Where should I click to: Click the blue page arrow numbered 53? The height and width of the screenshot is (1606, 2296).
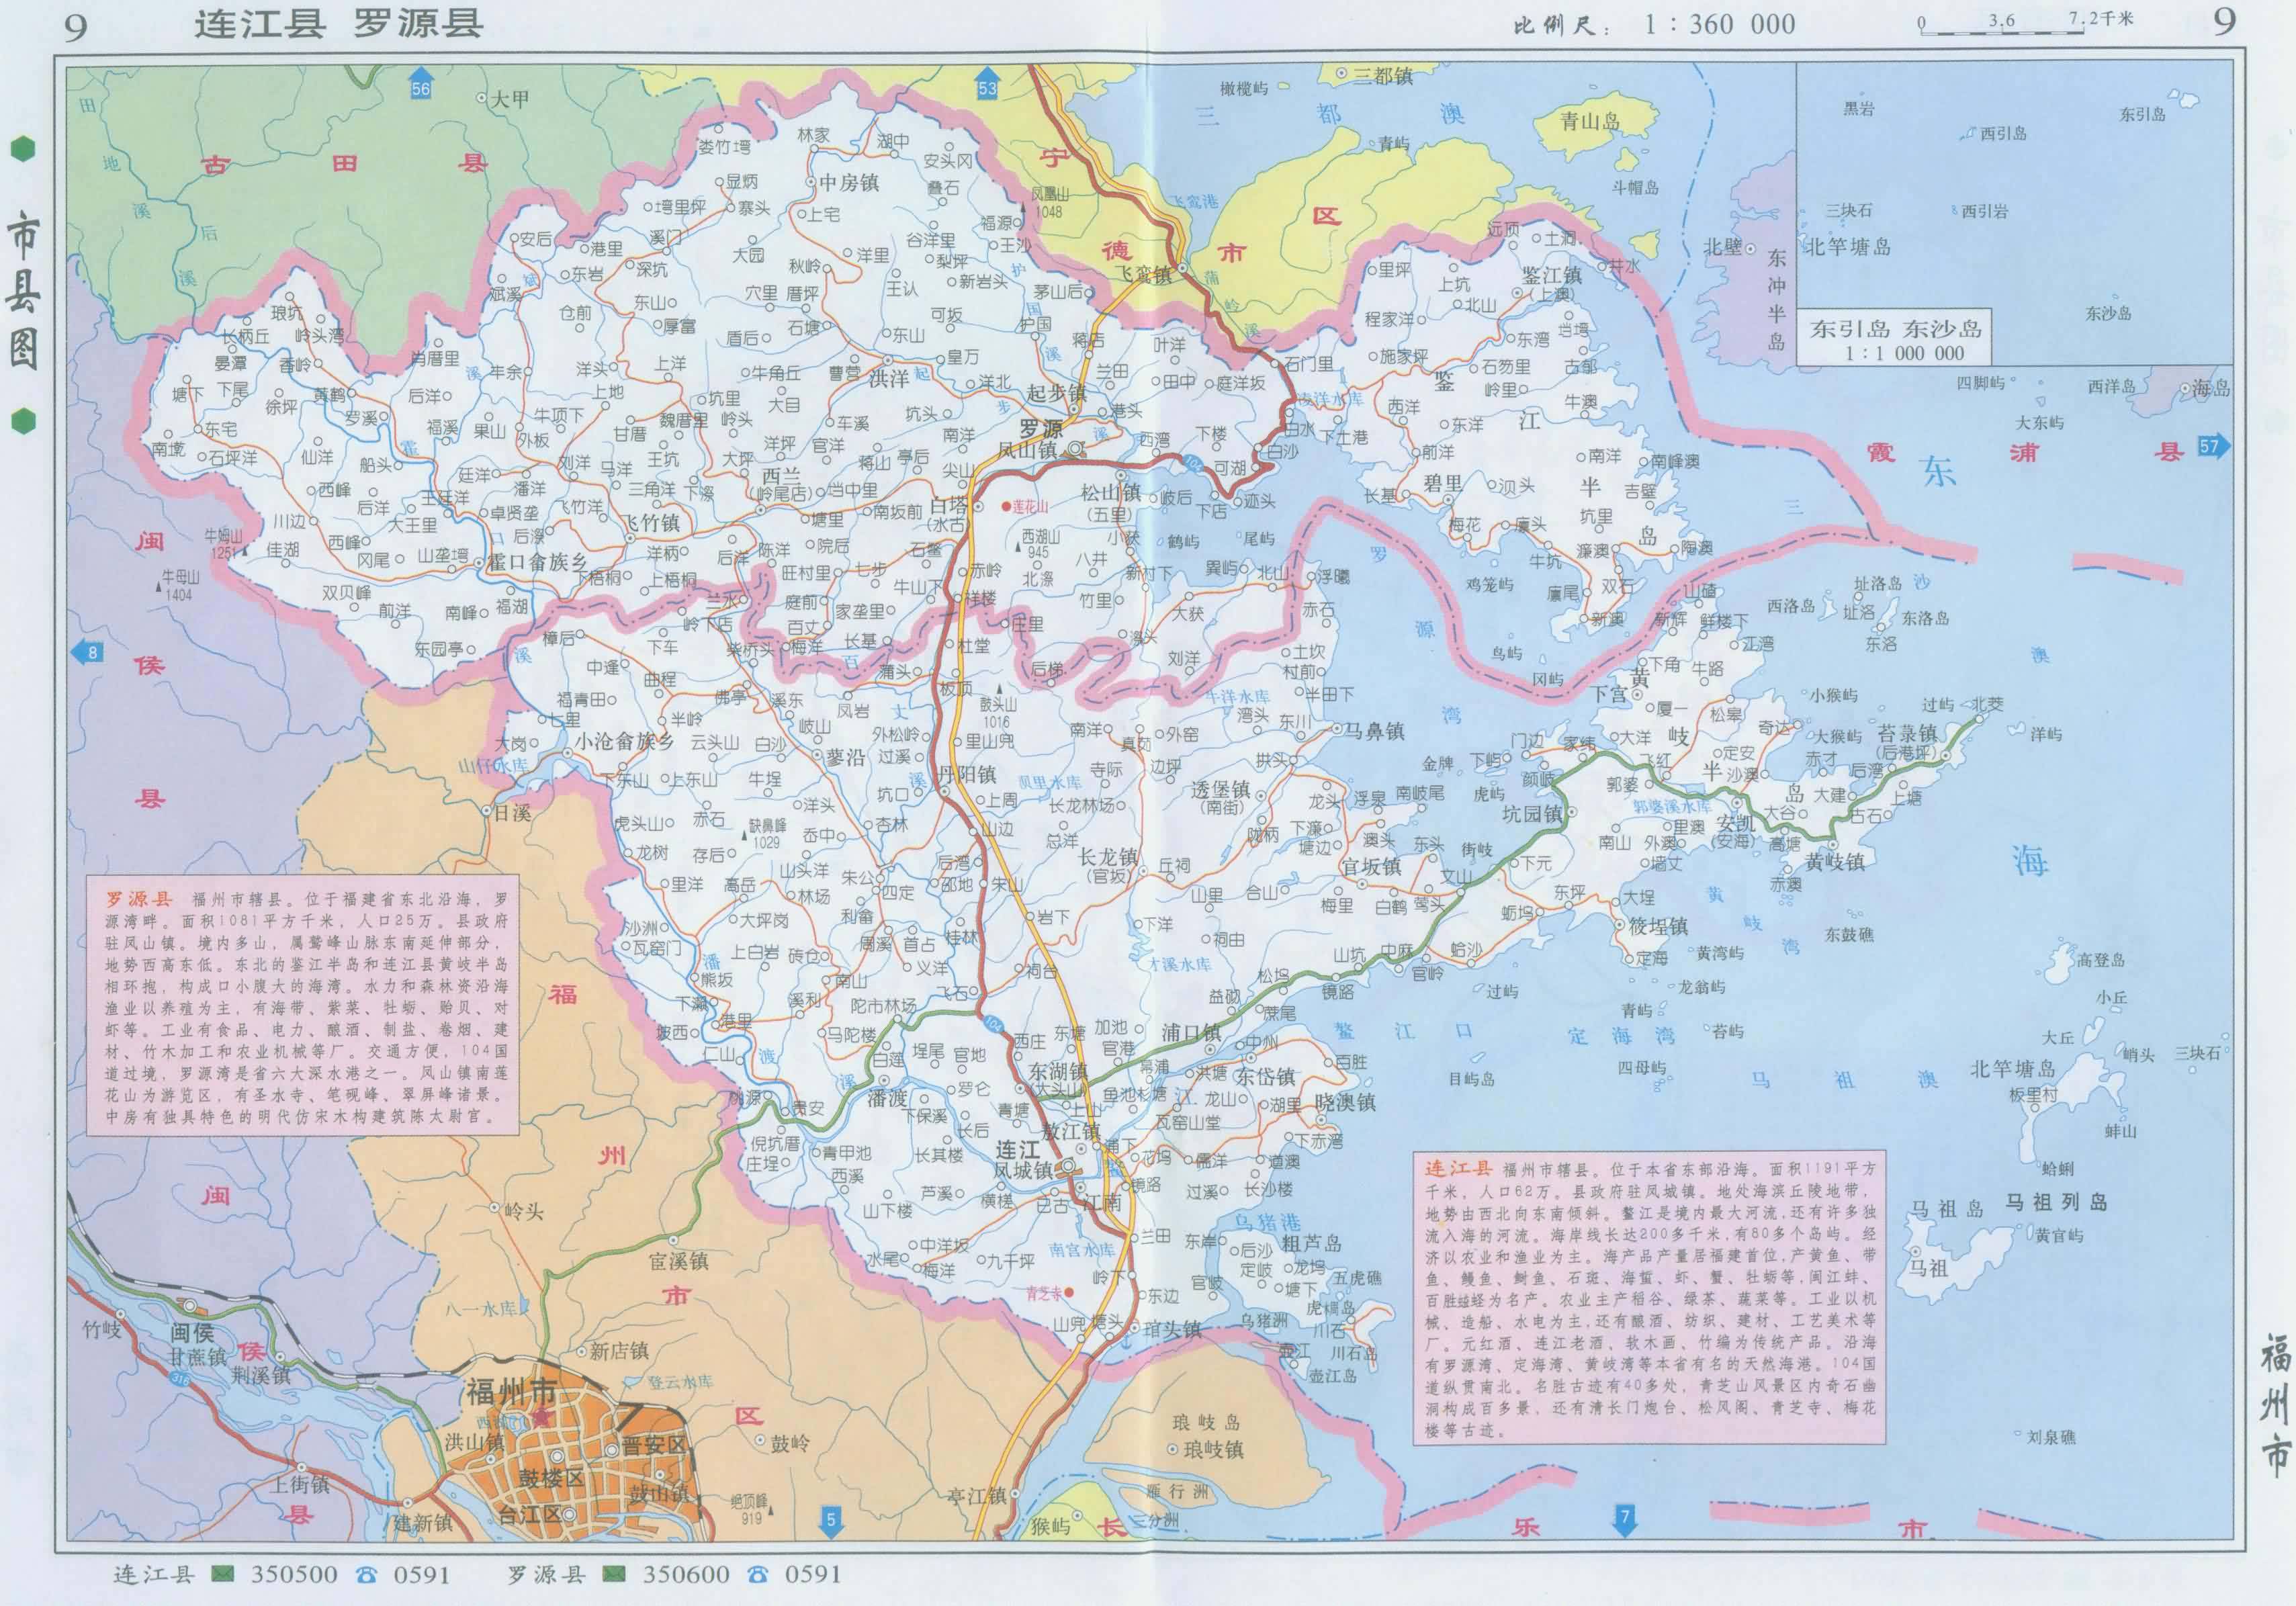tap(987, 83)
